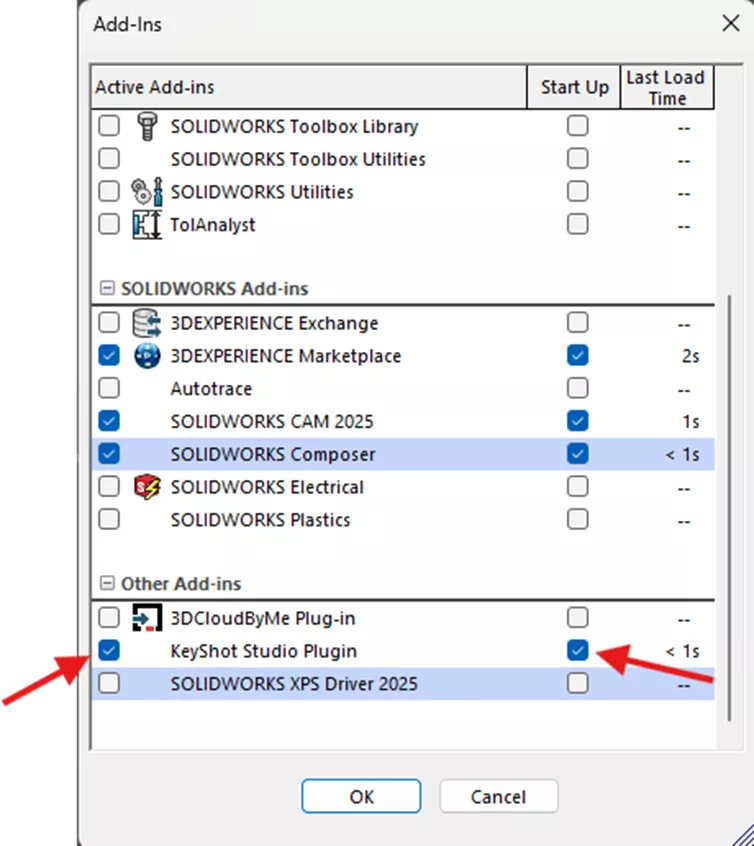Image resolution: width=754 pixels, height=846 pixels.
Task: Enable SOLIDWORKS XPS Driver 2025 active checkbox
Action: coord(109,684)
